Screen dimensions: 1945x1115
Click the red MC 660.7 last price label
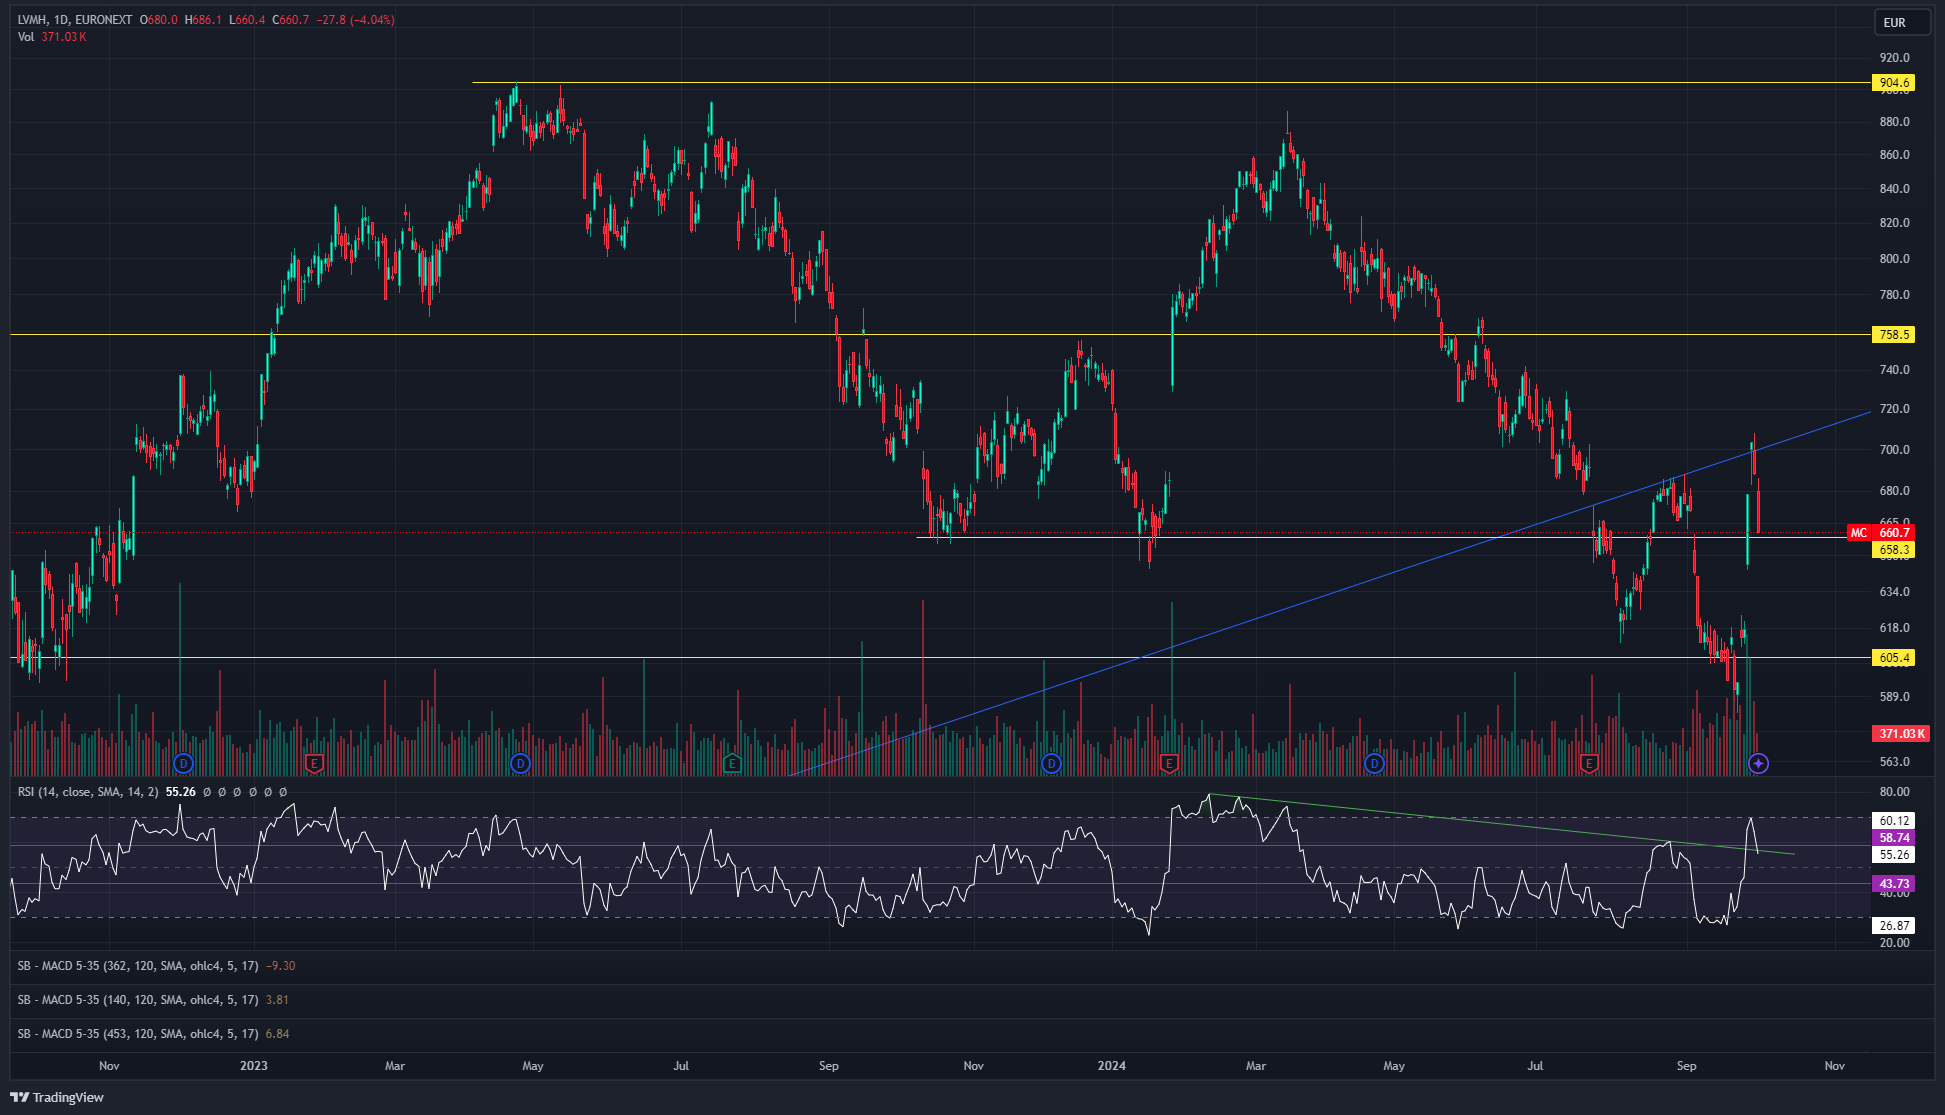(x=1880, y=533)
